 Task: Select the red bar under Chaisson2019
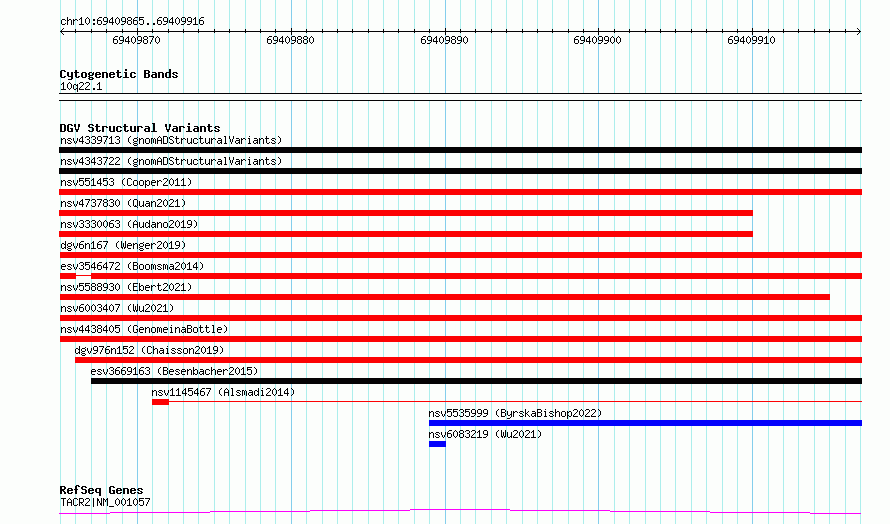468,360
